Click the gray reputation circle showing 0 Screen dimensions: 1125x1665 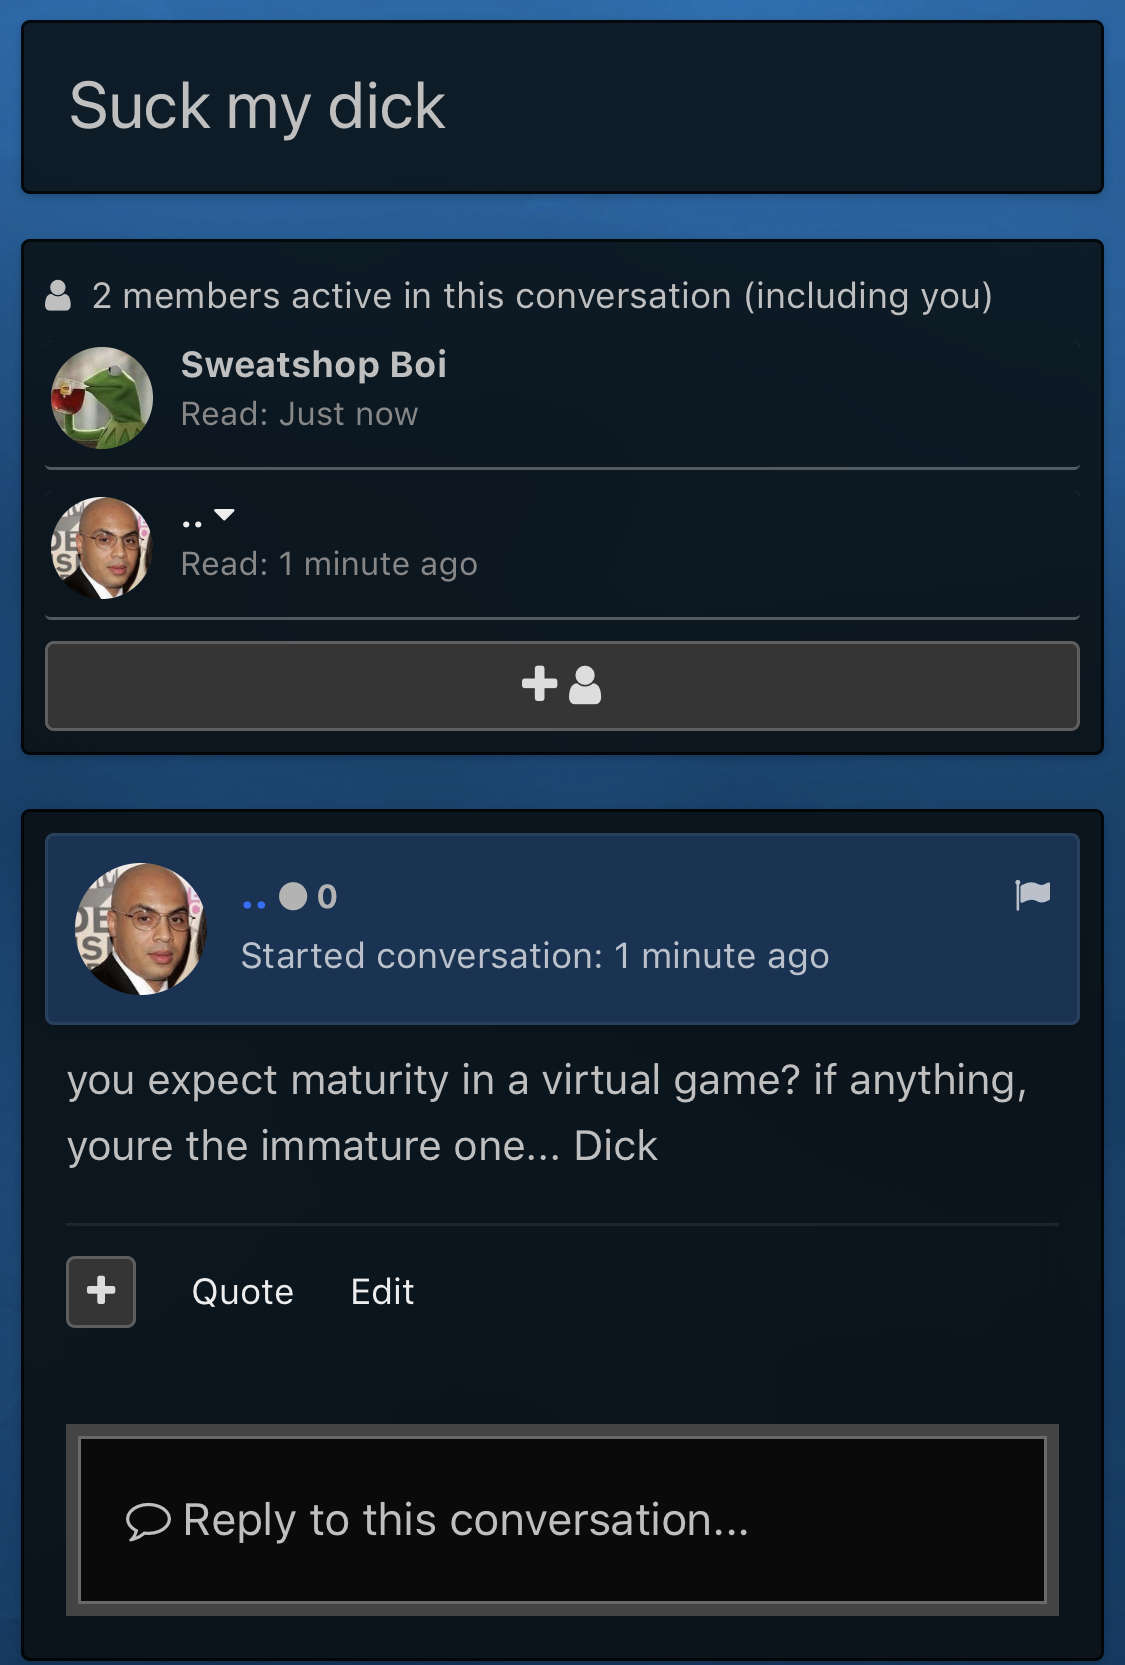[x=293, y=896]
